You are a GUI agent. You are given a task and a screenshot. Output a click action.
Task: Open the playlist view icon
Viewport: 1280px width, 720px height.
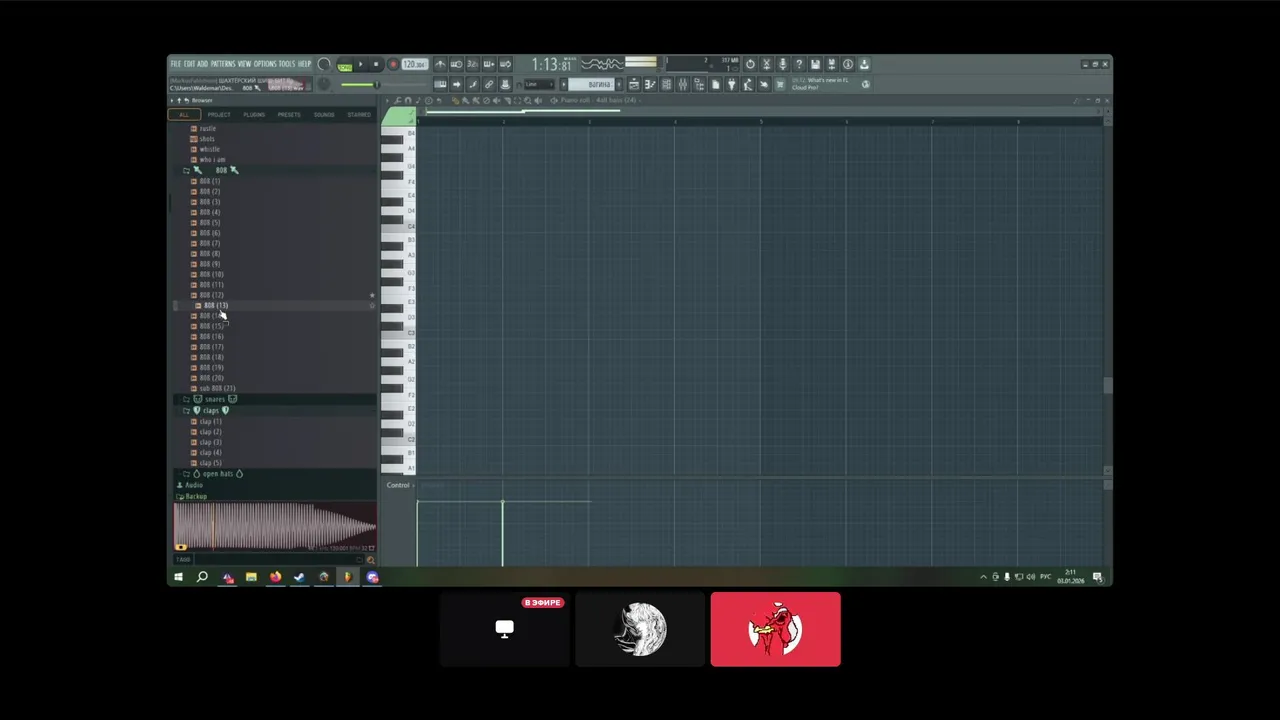point(634,84)
